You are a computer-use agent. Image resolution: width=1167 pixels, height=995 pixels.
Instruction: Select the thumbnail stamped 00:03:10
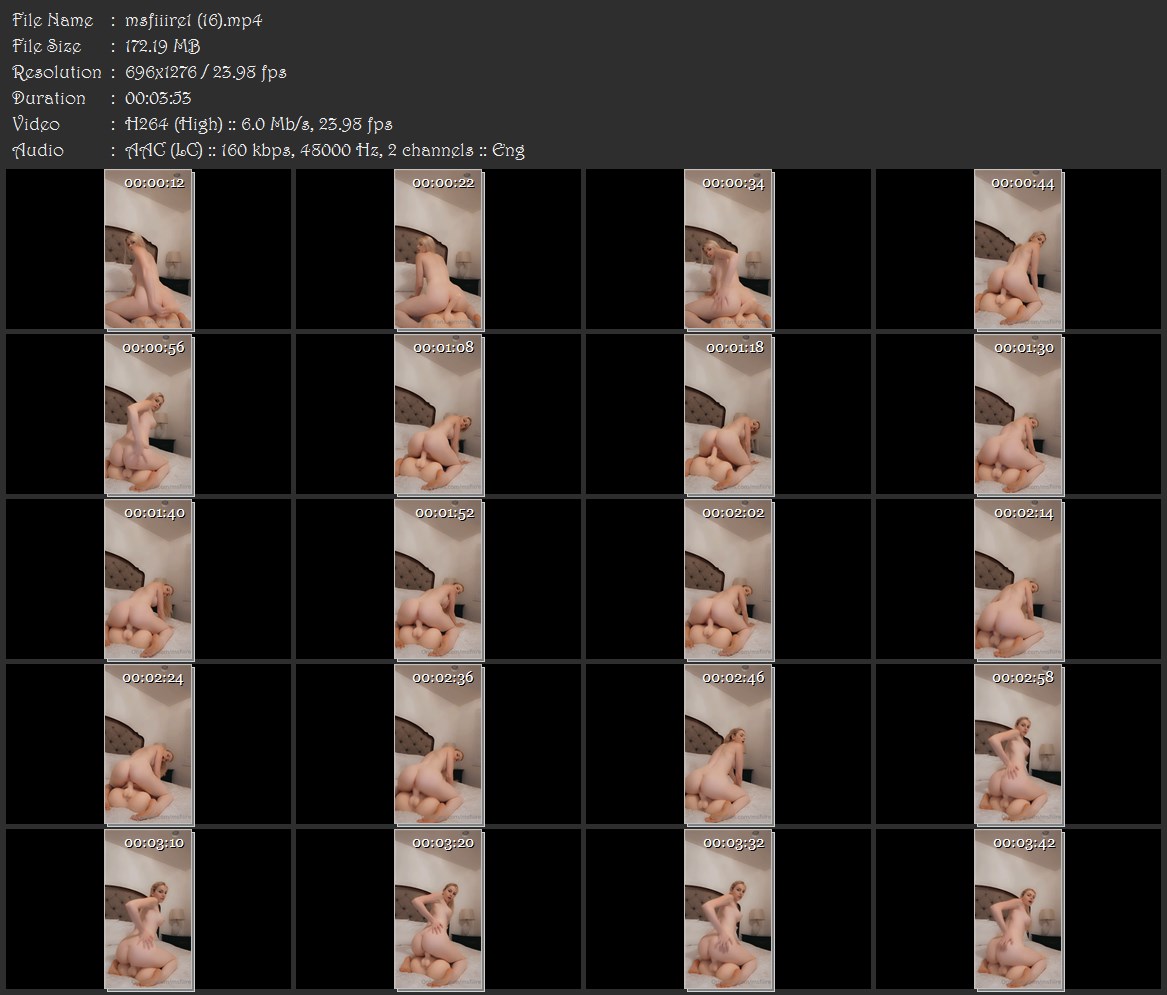click(149, 910)
